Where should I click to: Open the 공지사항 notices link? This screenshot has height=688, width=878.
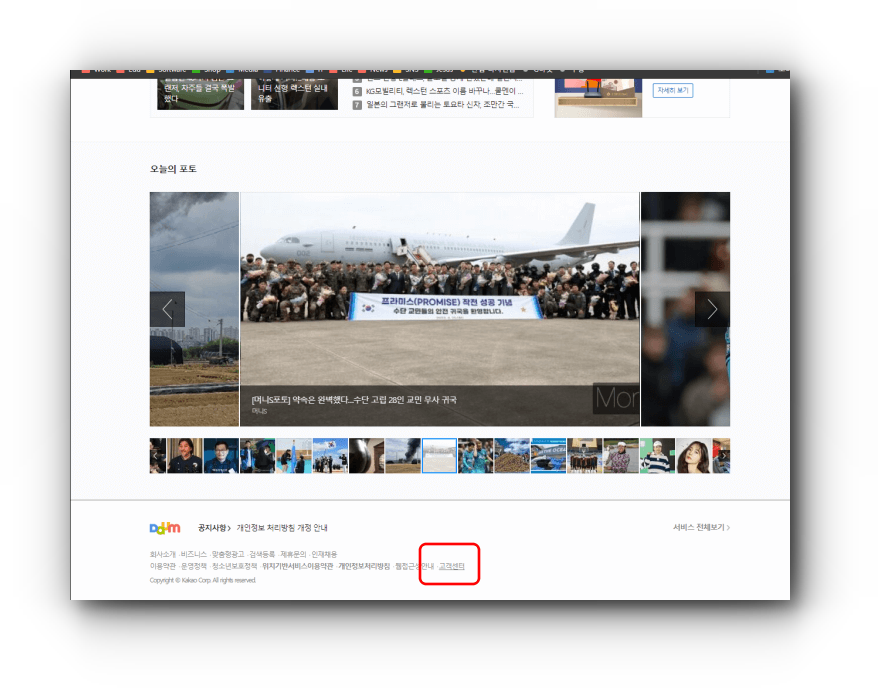pyautogui.click(x=214, y=528)
